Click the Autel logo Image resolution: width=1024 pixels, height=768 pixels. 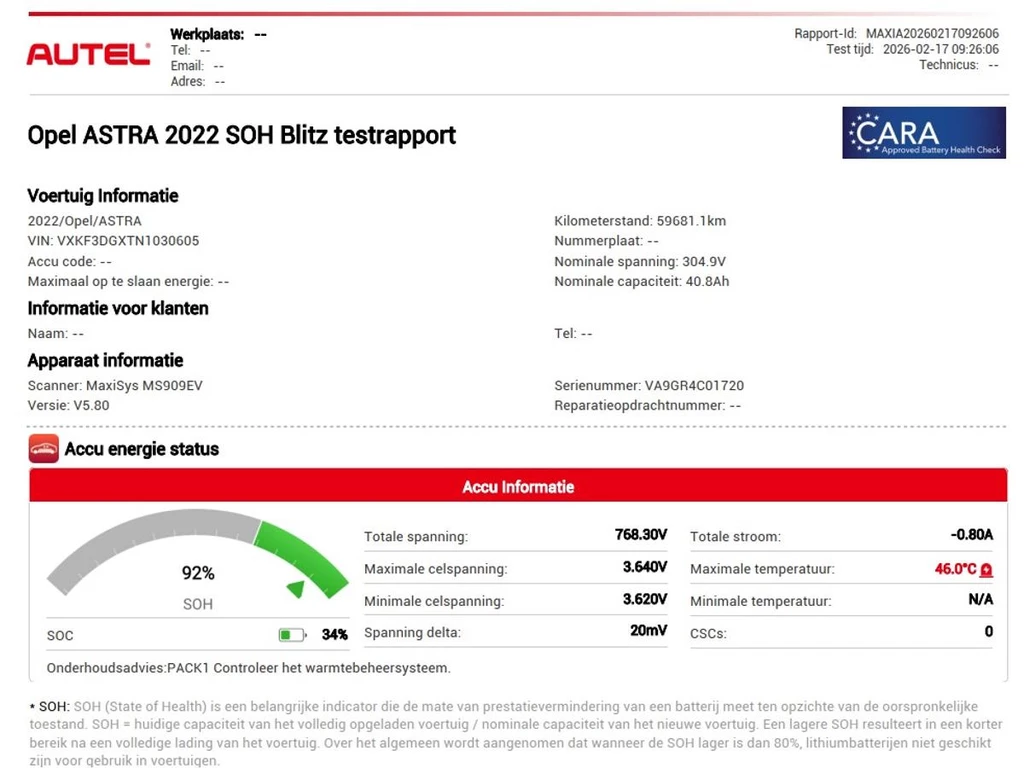click(88, 54)
